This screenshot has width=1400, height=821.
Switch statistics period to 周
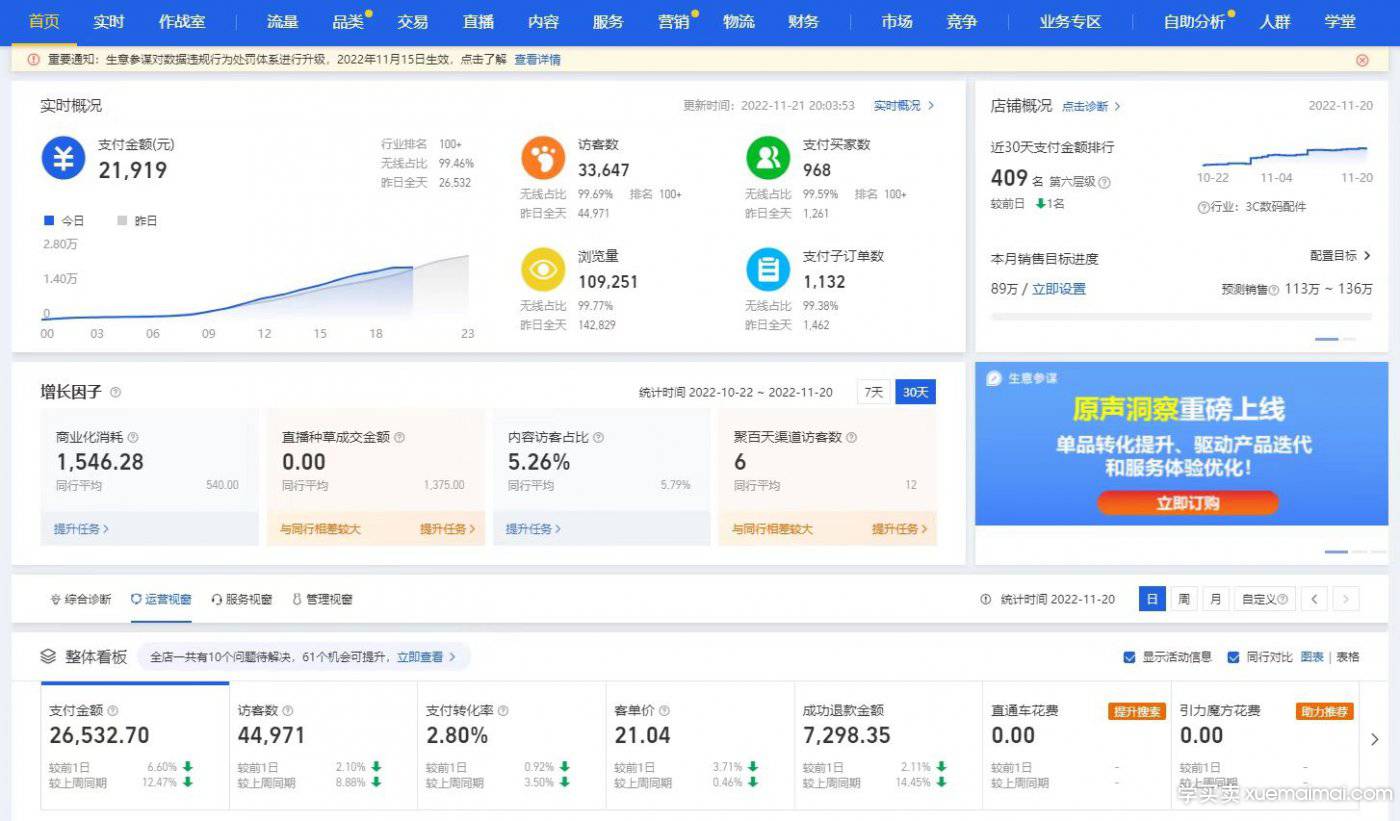(x=1184, y=599)
